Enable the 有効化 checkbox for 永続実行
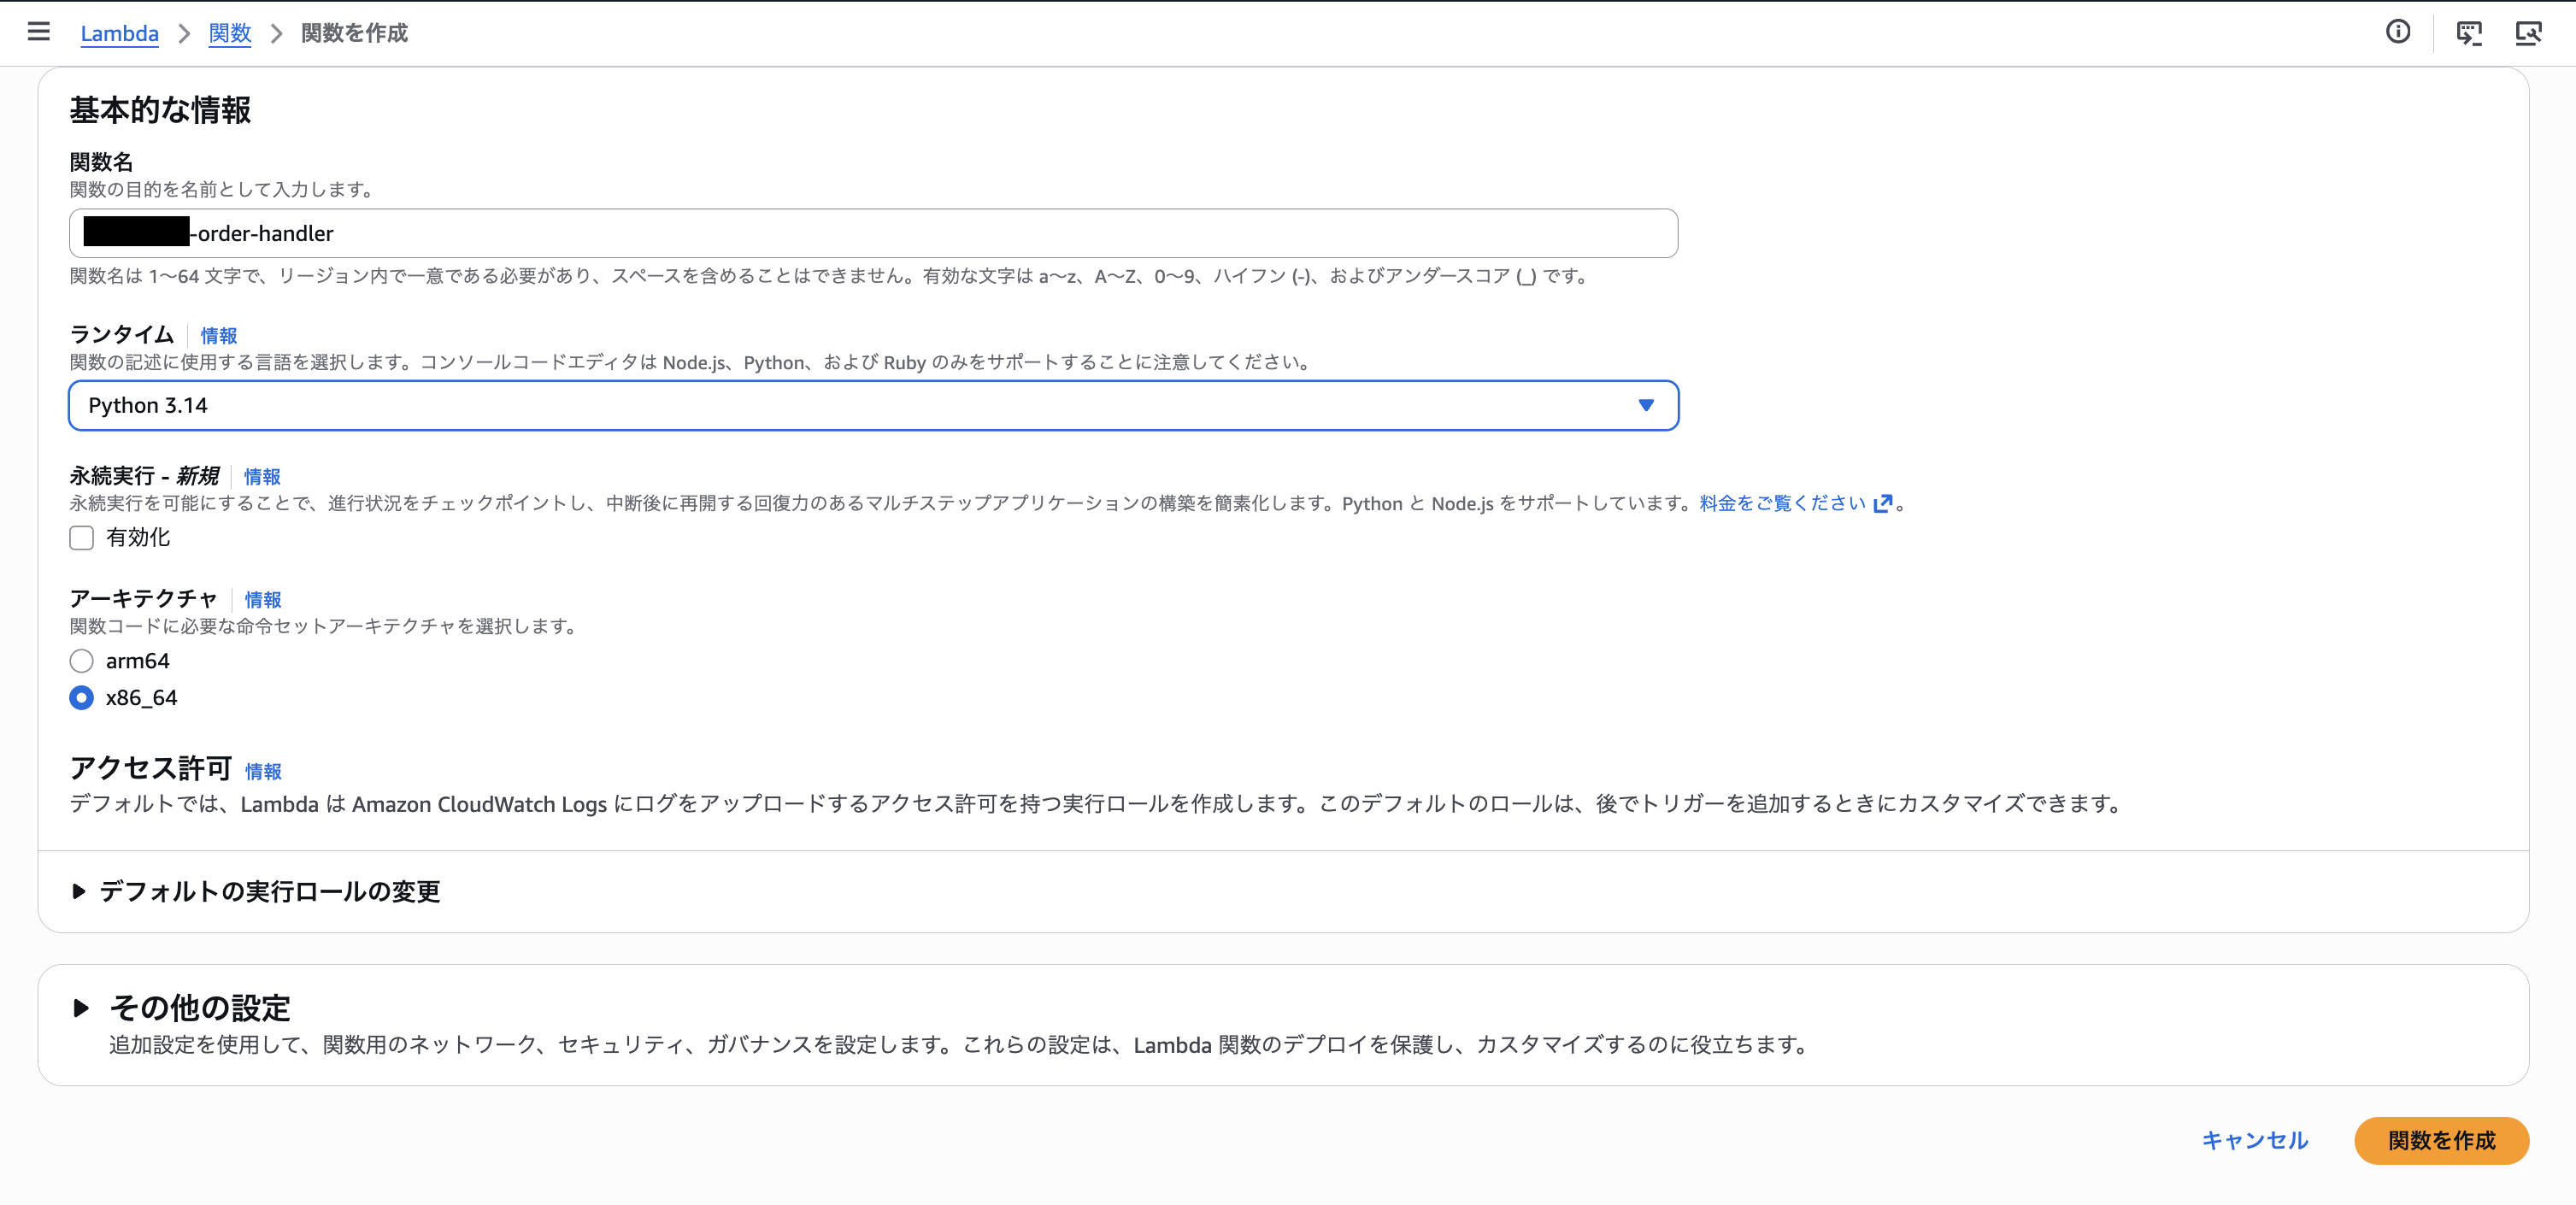The width and height of the screenshot is (2576, 1205). (x=81, y=538)
